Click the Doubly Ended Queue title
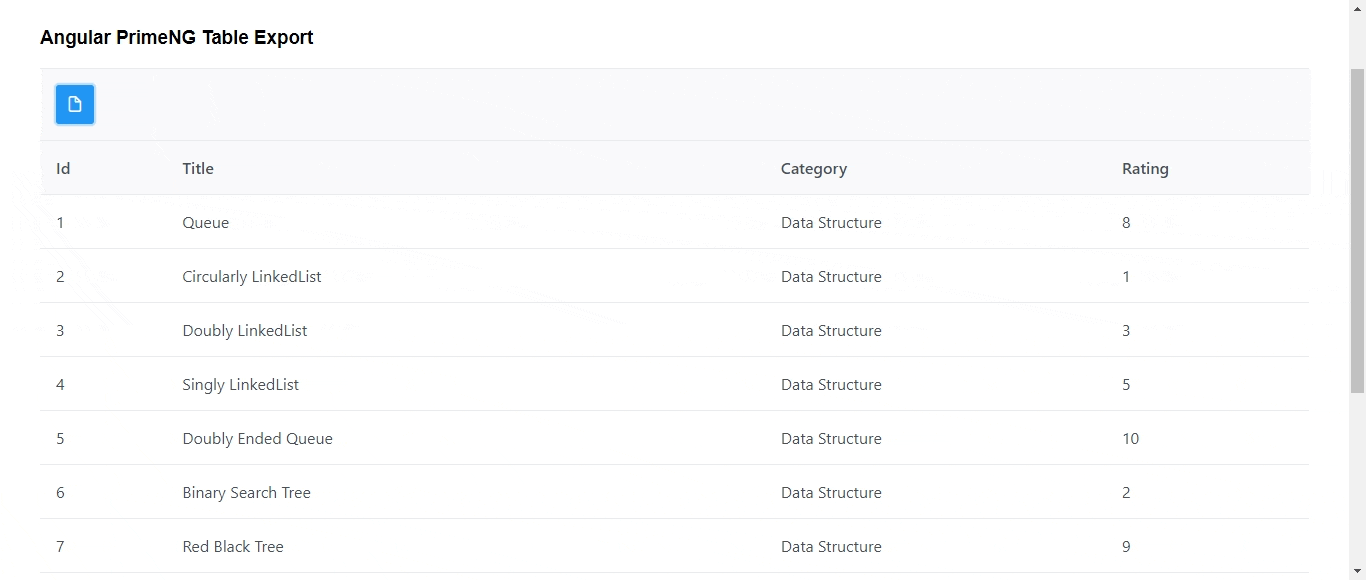The width and height of the screenshot is (1366, 580). click(x=258, y=439)
